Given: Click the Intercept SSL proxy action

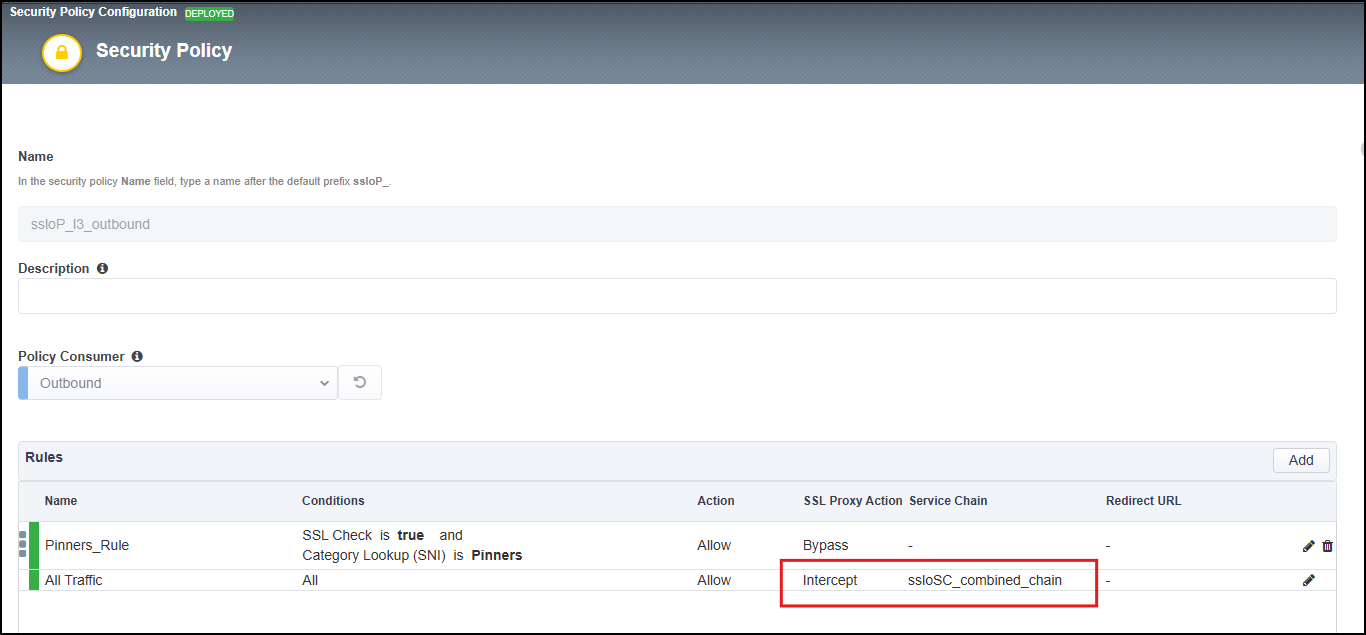Looking at the screenshot, I should [830, 580].
